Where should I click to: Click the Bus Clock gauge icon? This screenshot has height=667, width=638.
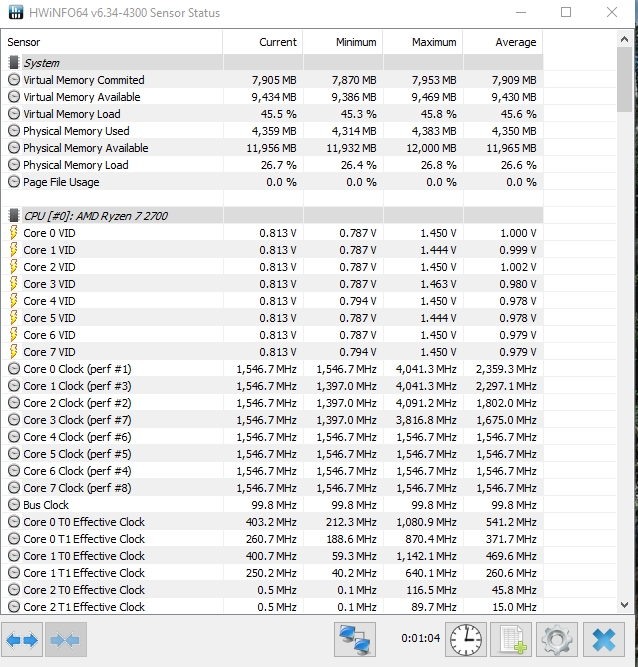click(x=14, y=505)
